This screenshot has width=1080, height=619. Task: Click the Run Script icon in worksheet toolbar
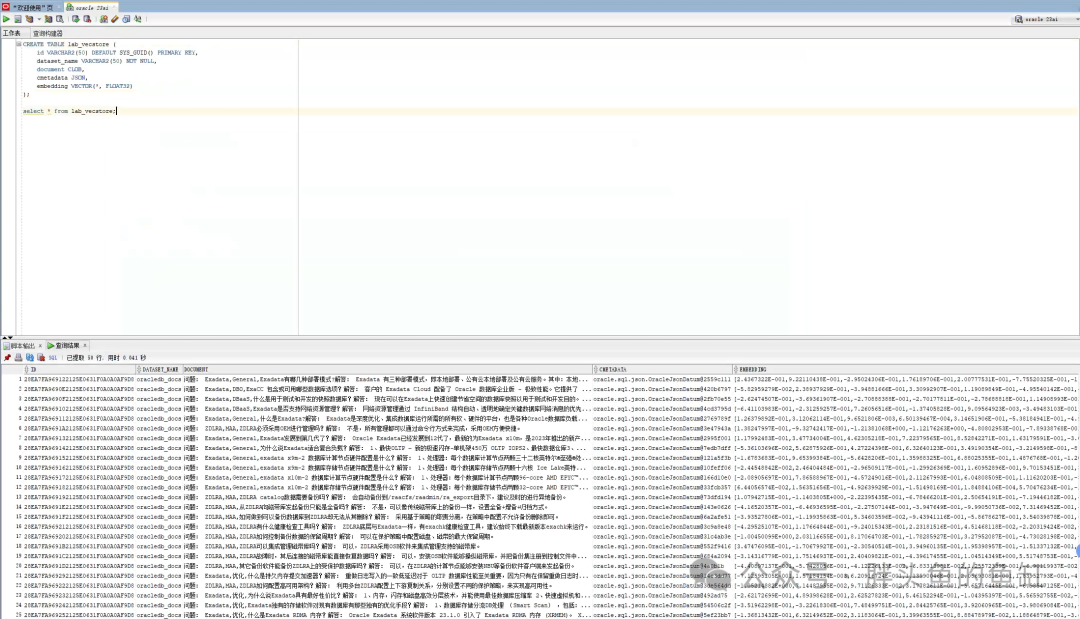[18, 19]
